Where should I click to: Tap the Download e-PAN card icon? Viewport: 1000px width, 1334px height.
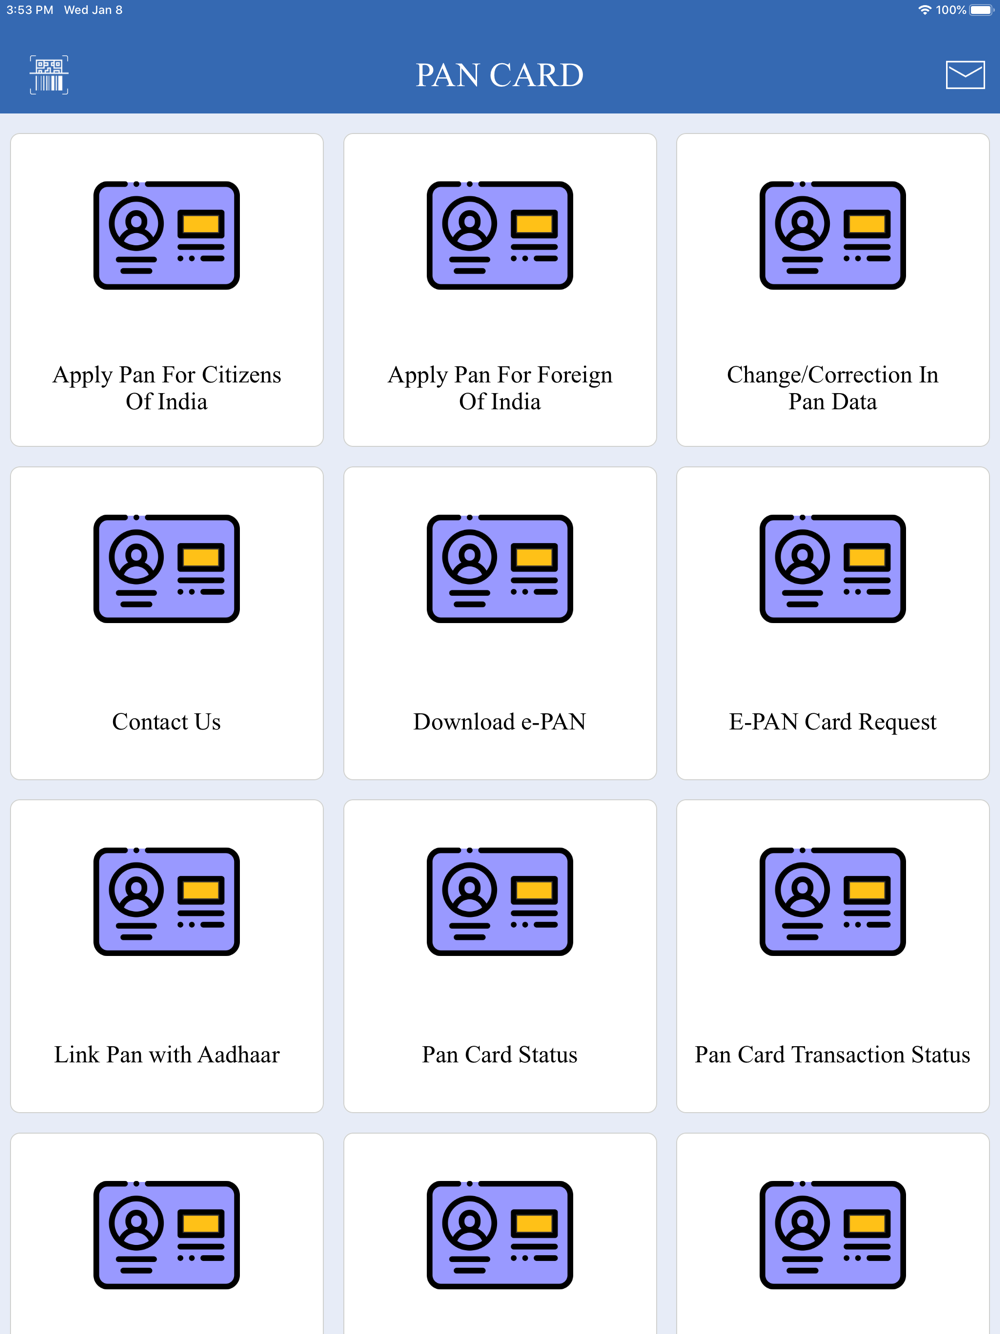coord(500,568)
